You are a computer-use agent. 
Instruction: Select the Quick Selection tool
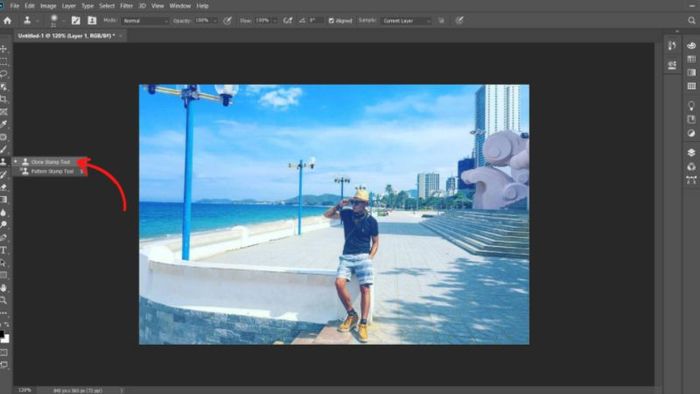click(4, 87)
